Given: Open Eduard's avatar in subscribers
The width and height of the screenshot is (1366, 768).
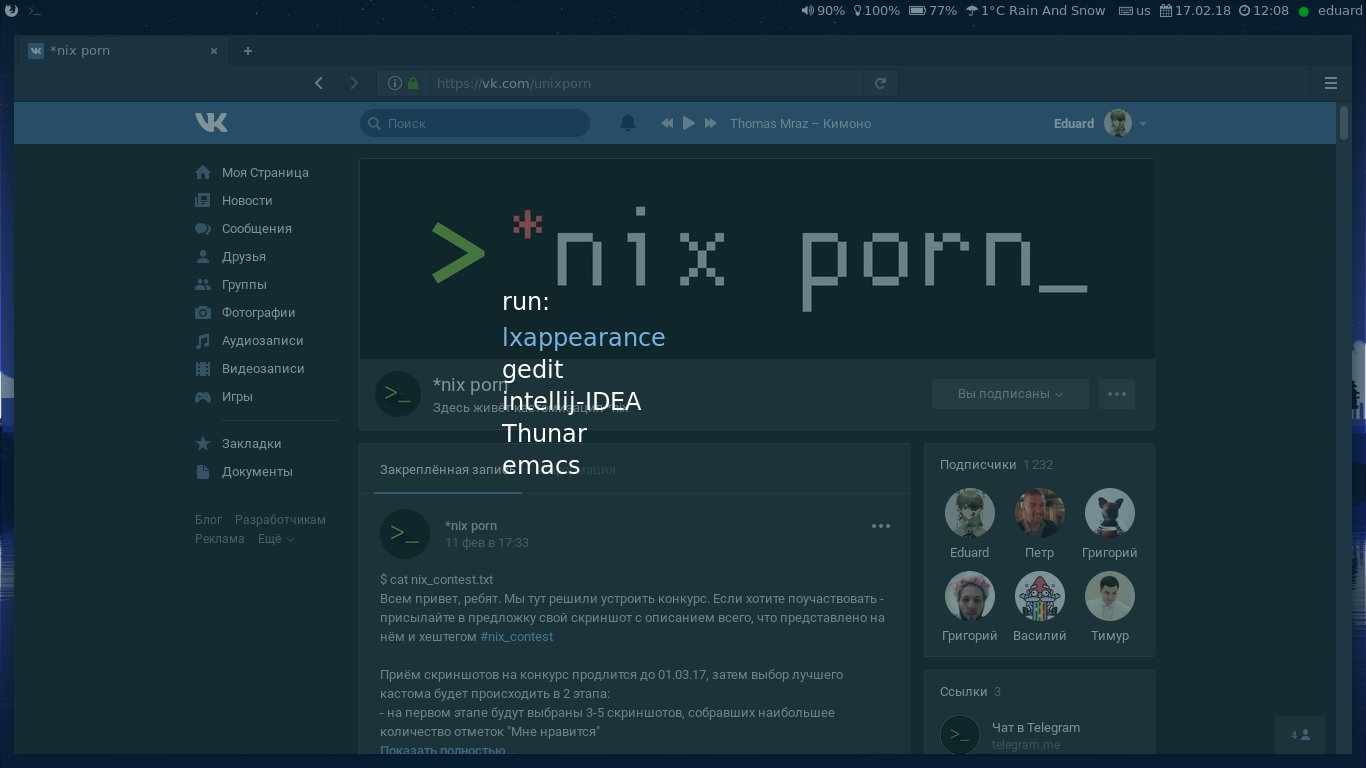Looking at the screenshot, I should pyautogui.click(x=969, y=513).
